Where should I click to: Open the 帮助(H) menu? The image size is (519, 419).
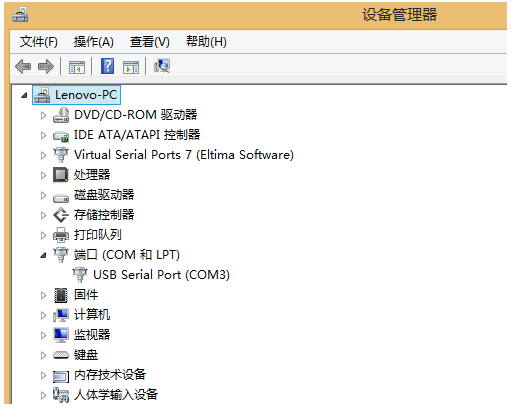[206, 42]
